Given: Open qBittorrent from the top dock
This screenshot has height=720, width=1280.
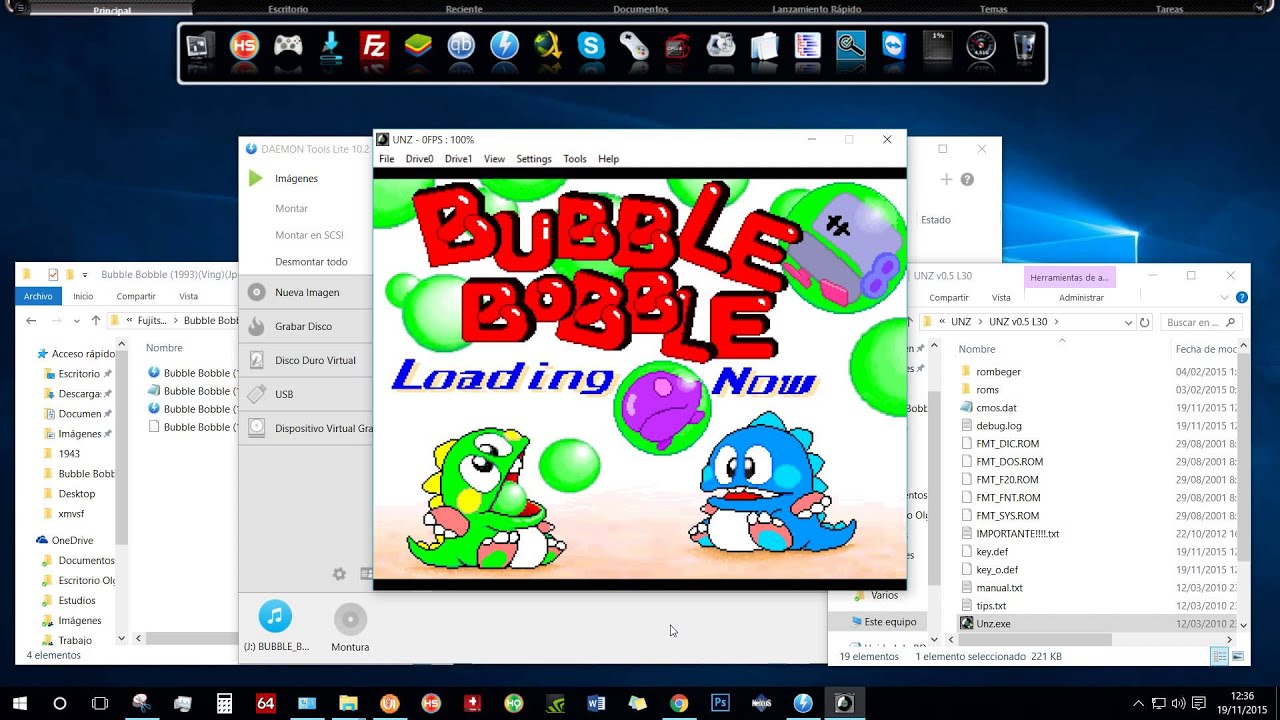Looking at the screenshot, I should click(461, 46).
